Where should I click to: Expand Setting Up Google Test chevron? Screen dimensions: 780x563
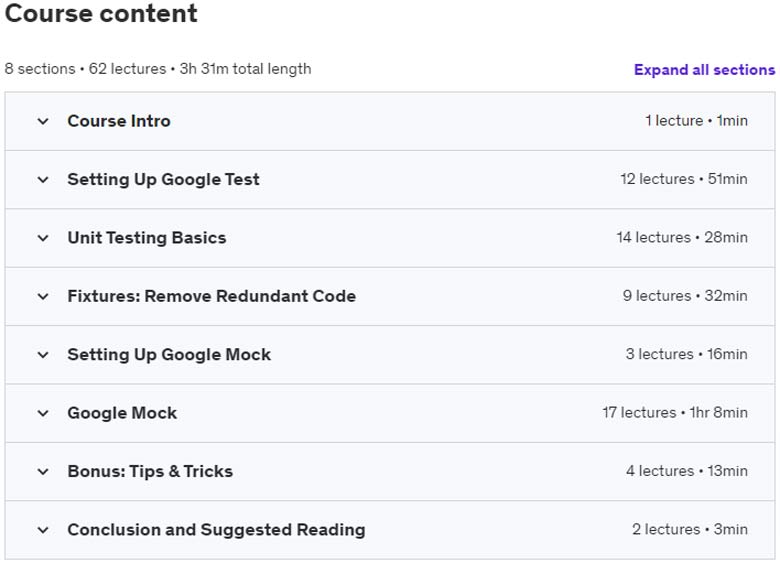pos(43,180)
